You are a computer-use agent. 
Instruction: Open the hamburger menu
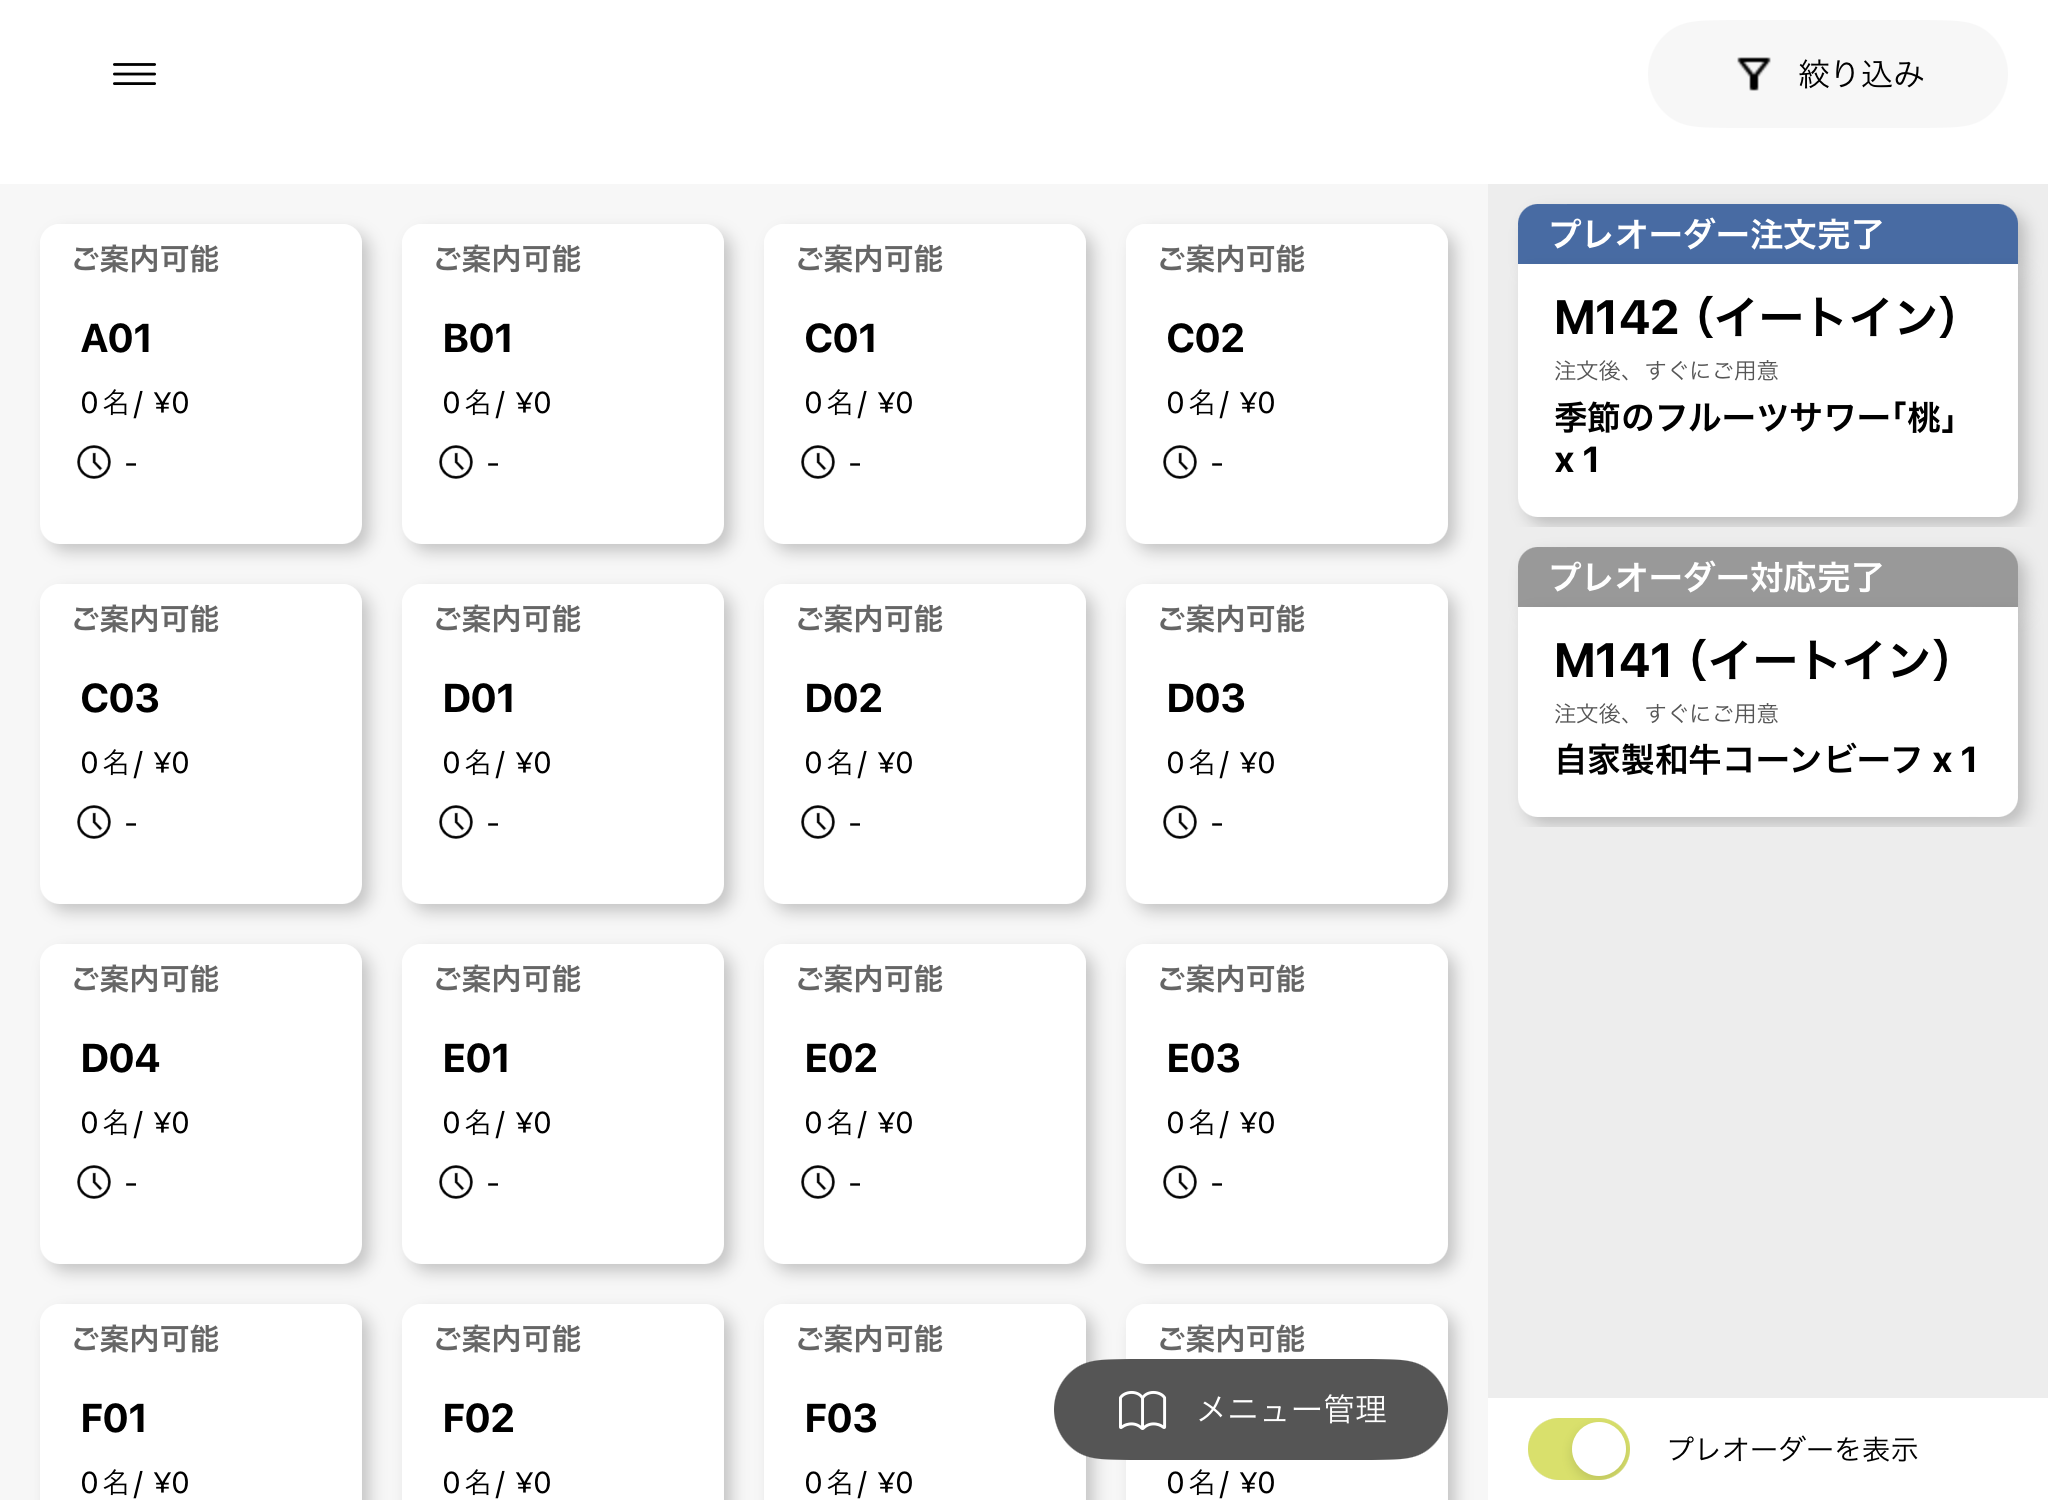point(134,74)
